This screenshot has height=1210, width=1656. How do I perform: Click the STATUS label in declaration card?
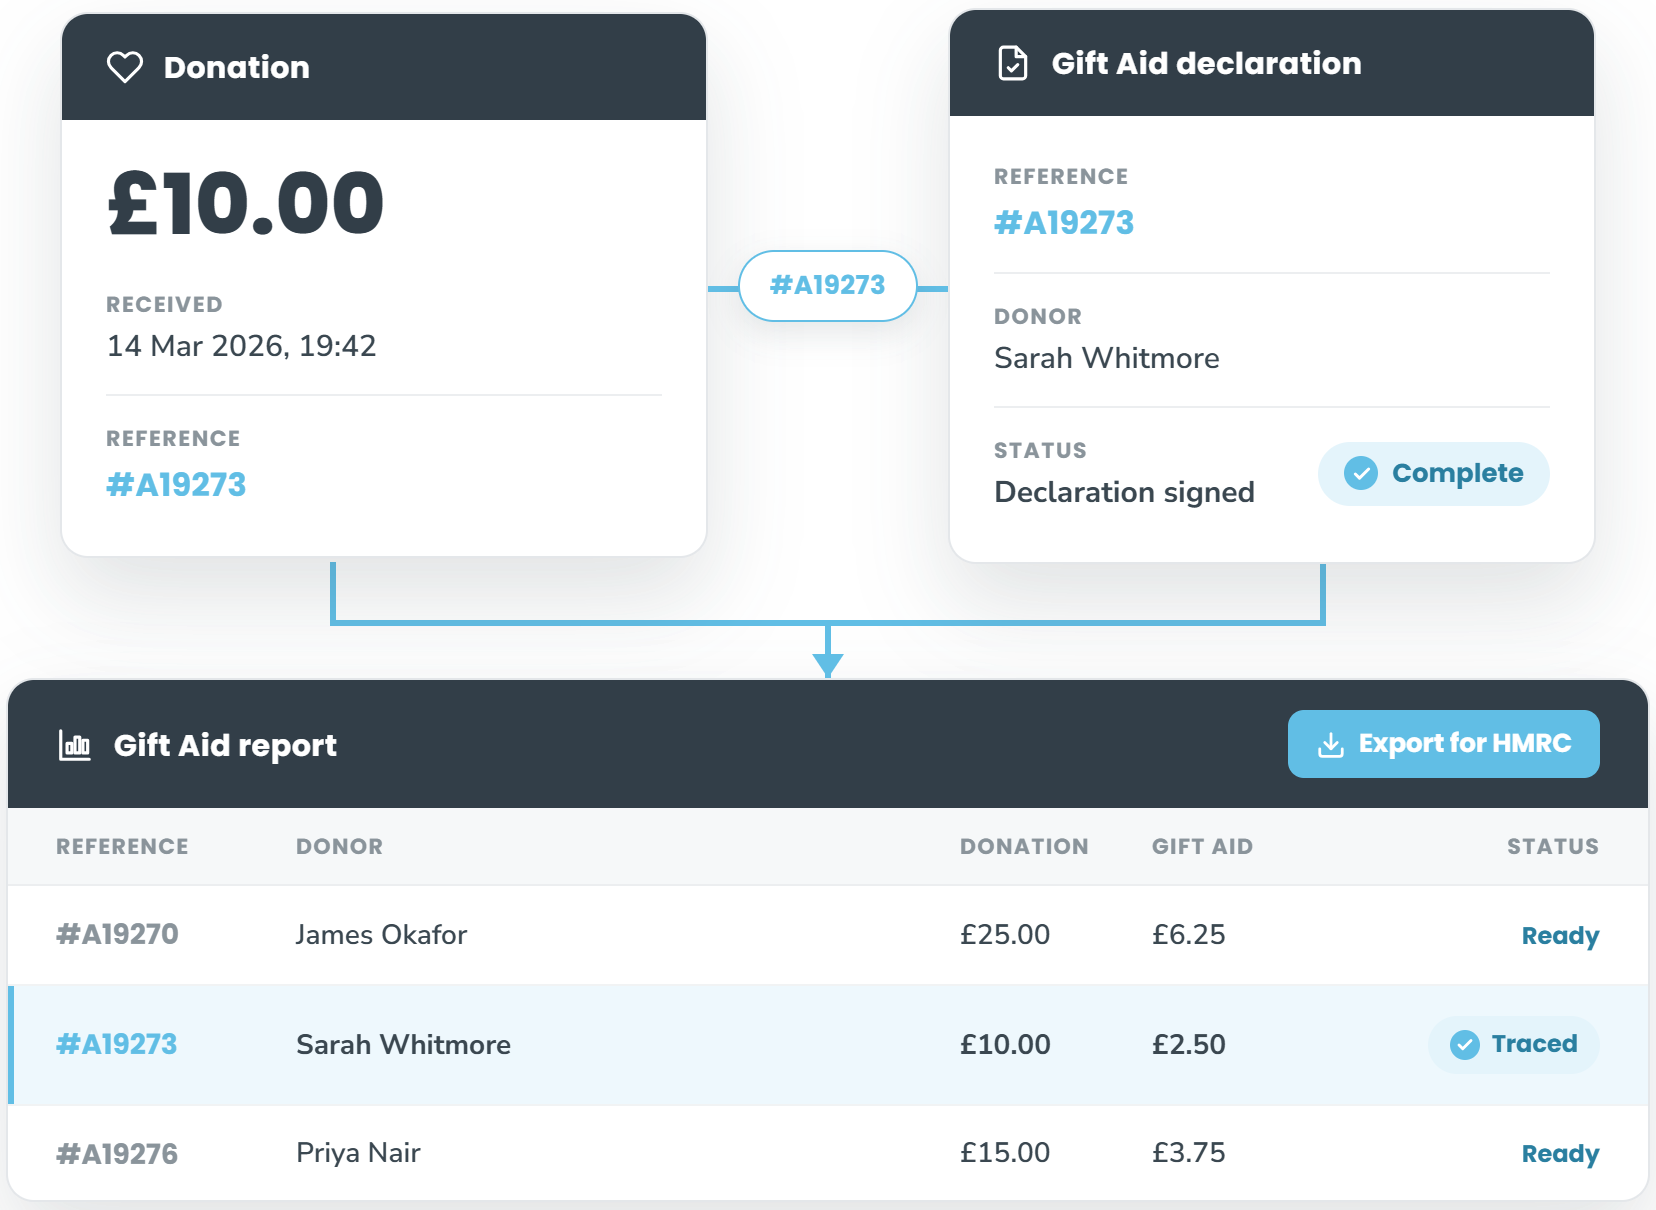coord(1040,450)
